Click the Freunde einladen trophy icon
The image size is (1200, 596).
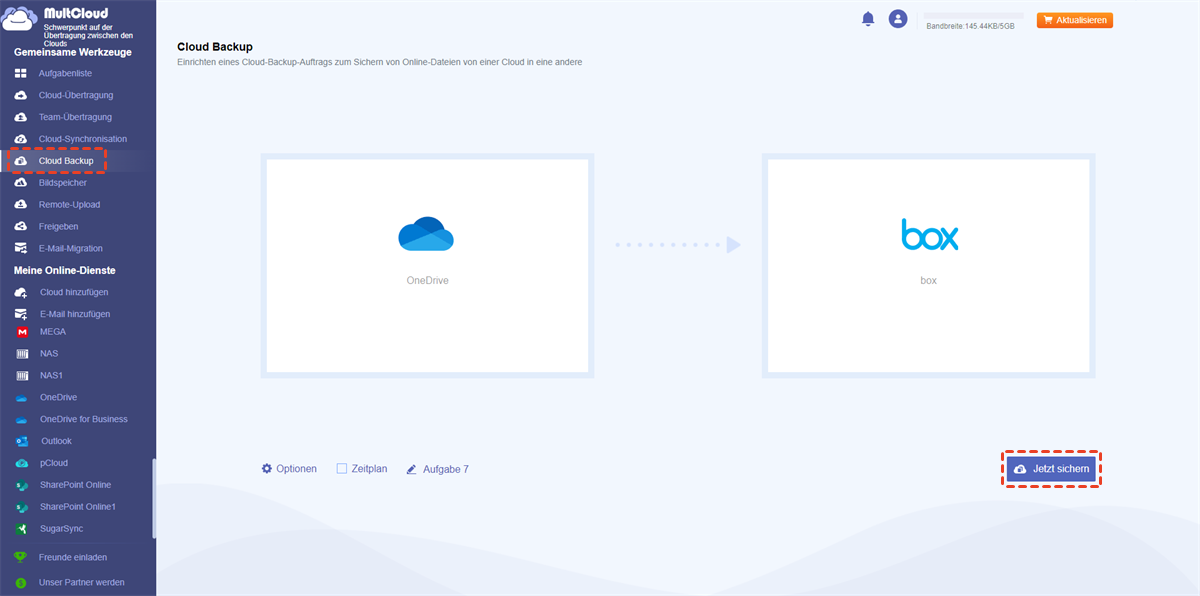pyautogui.click(x=20, y=557)
